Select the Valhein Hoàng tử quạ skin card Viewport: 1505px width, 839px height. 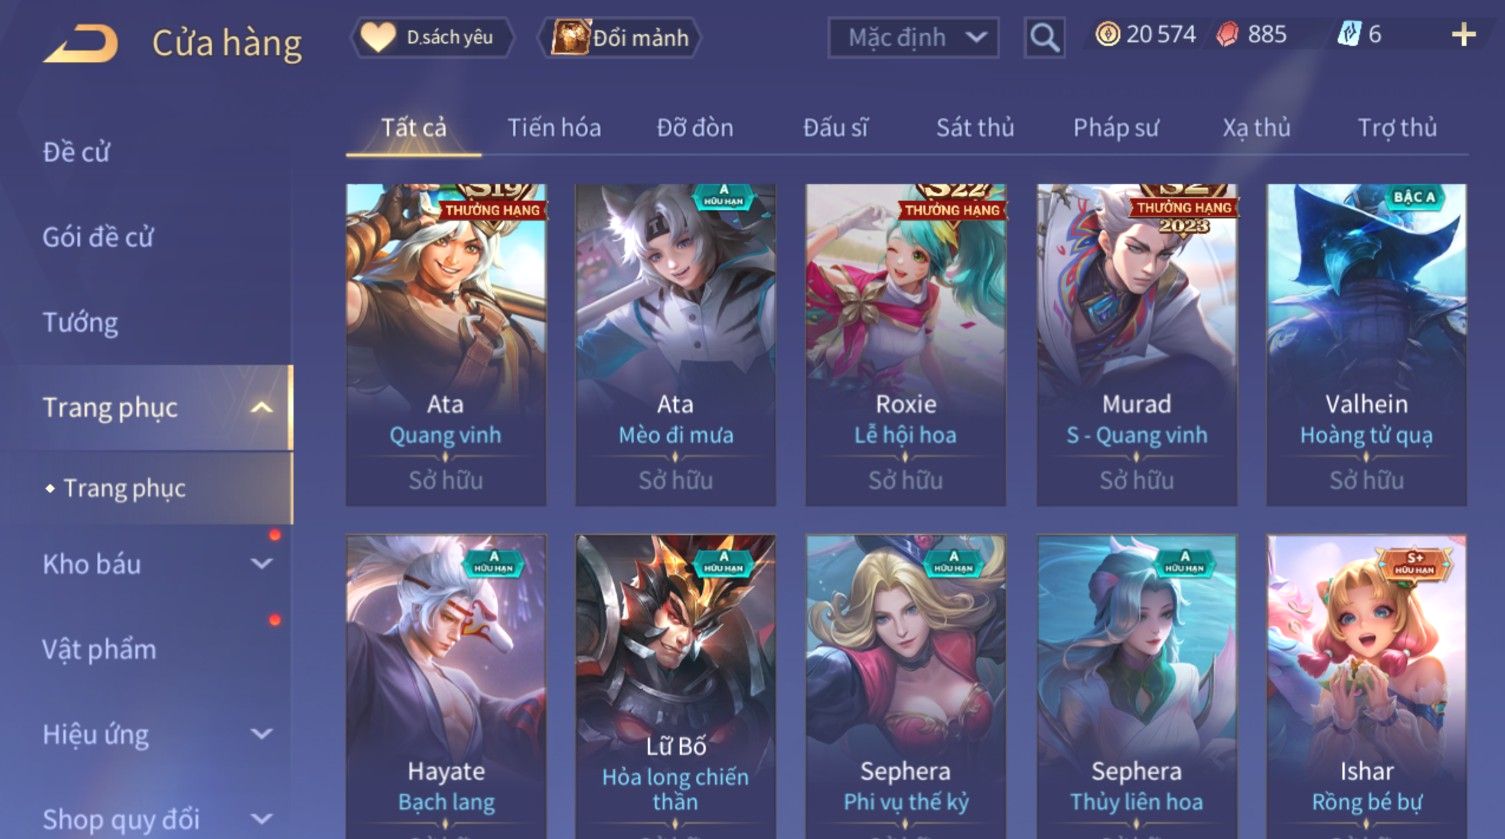point(1366,345)
